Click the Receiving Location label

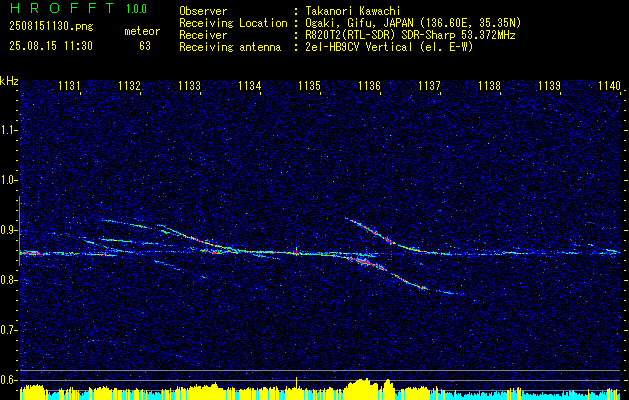233,23
